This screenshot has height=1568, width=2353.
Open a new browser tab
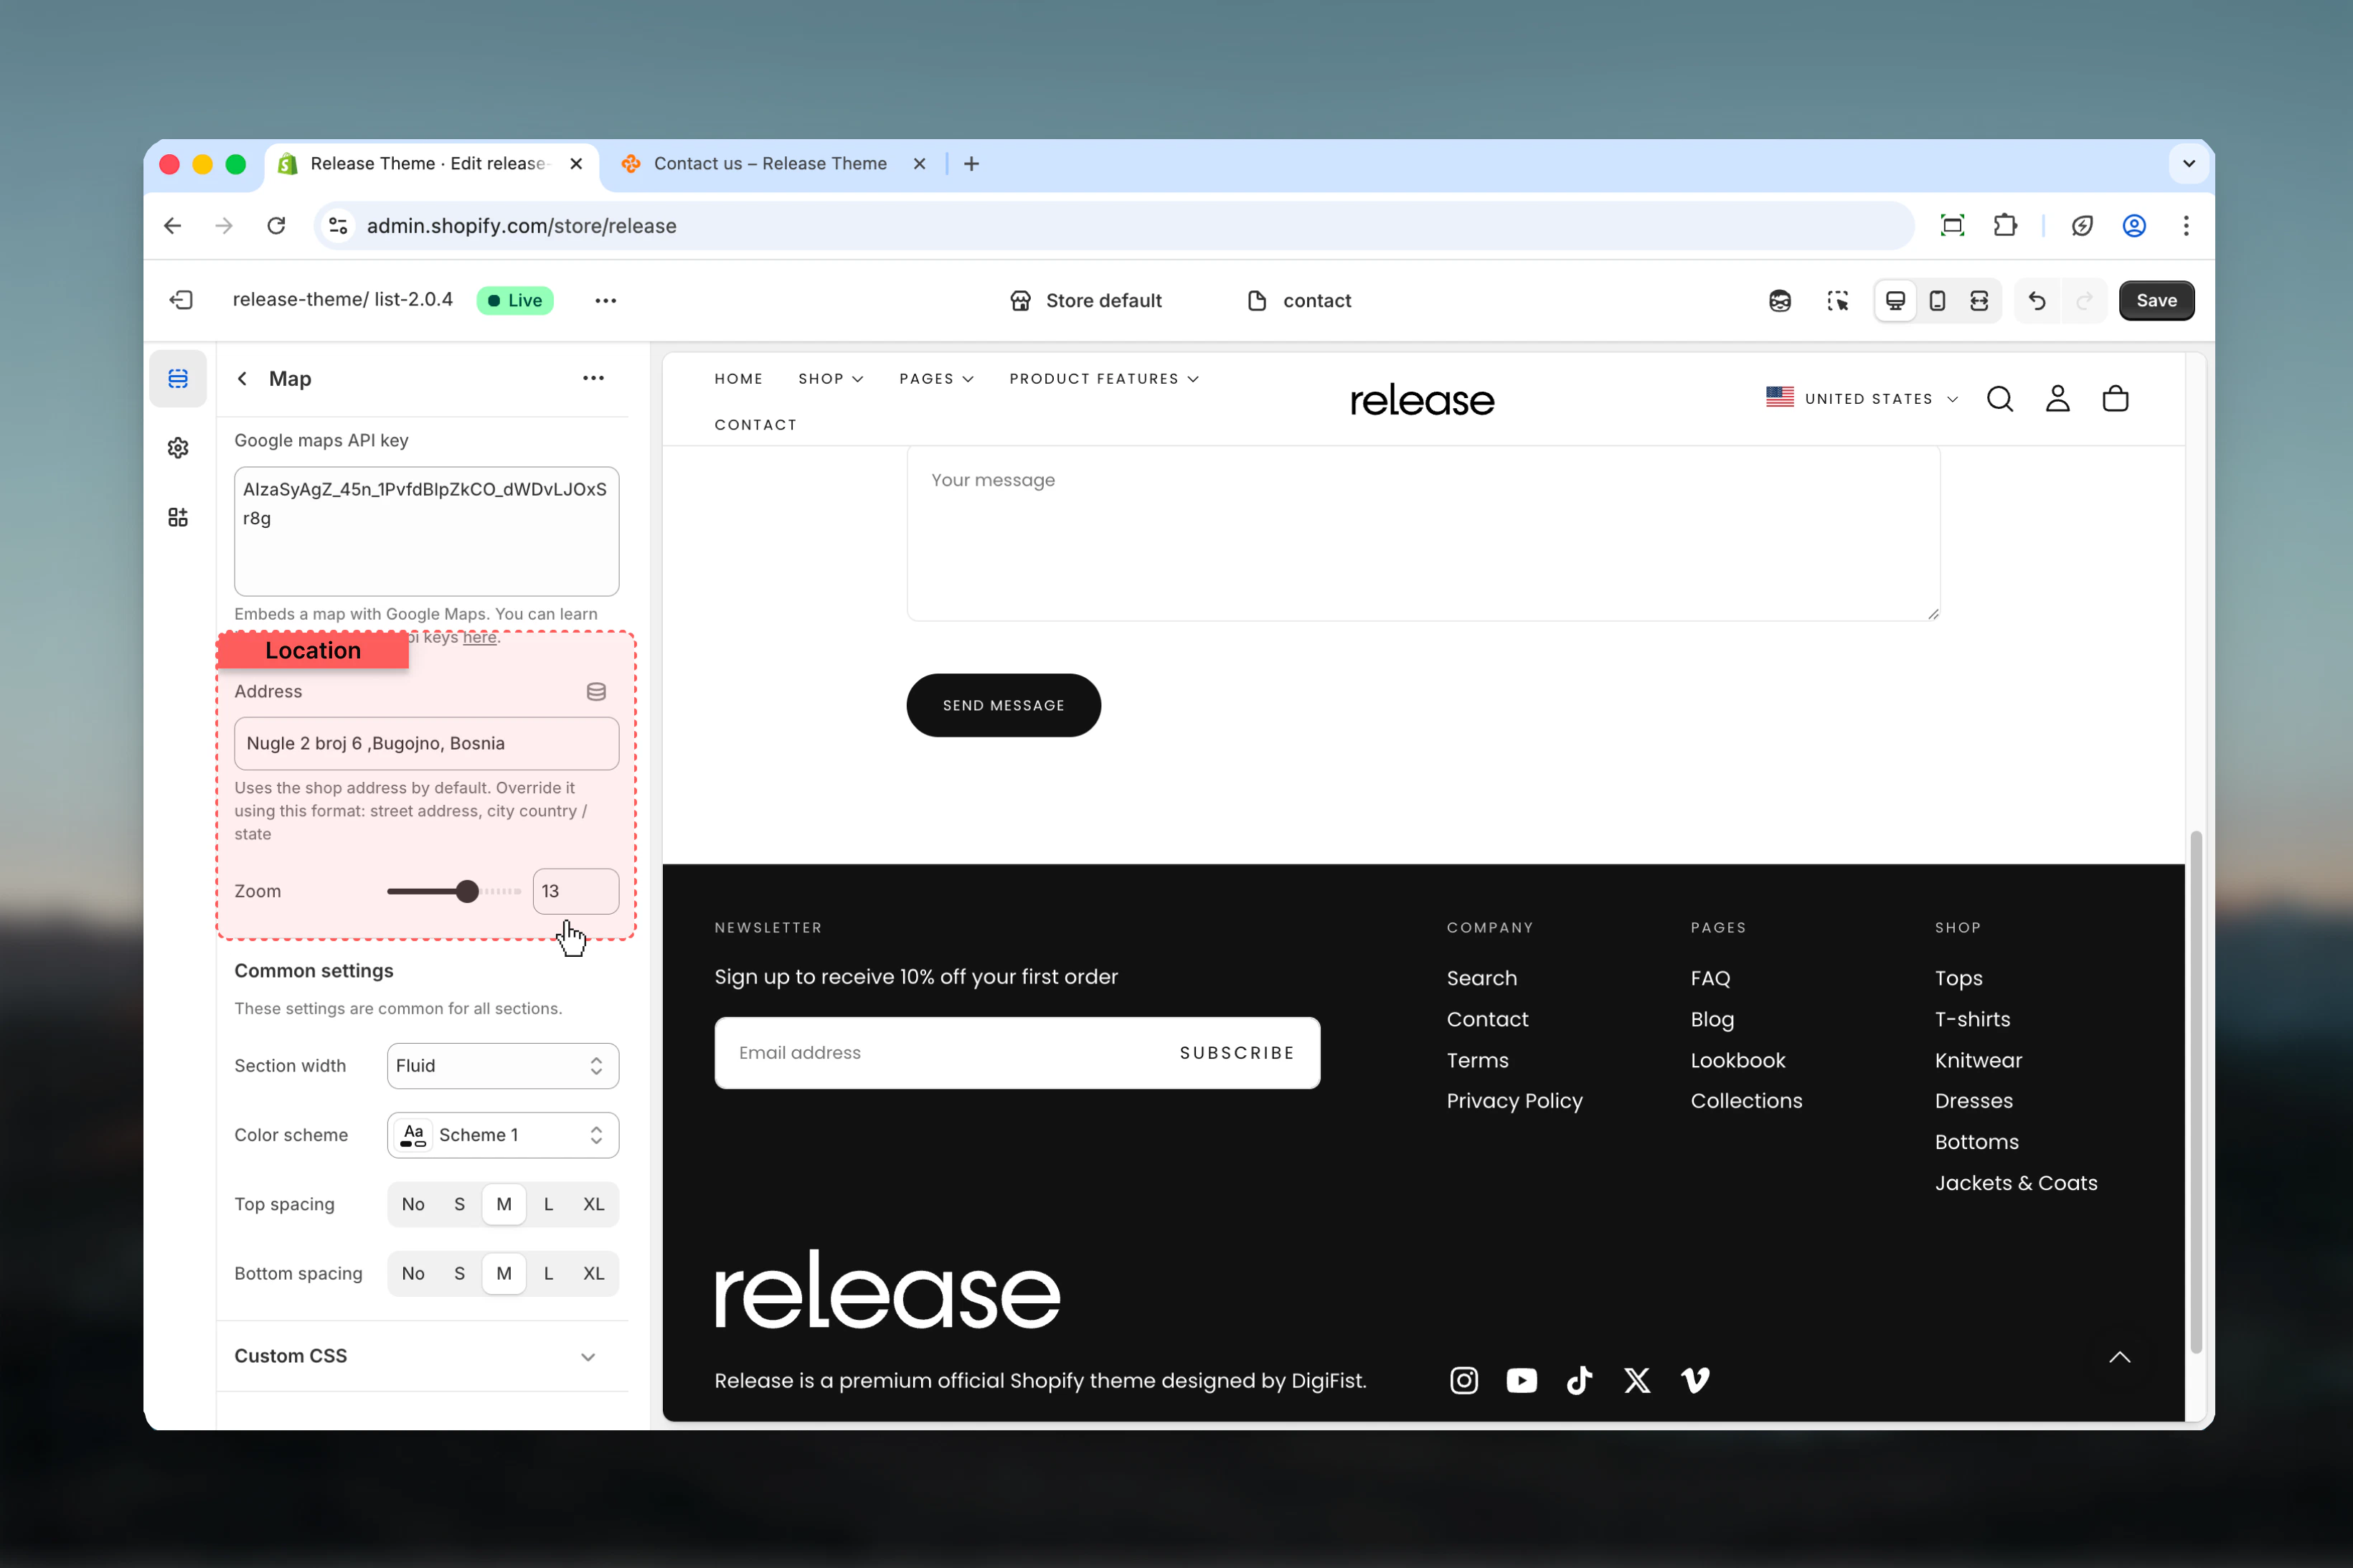(x=971, y=164)
